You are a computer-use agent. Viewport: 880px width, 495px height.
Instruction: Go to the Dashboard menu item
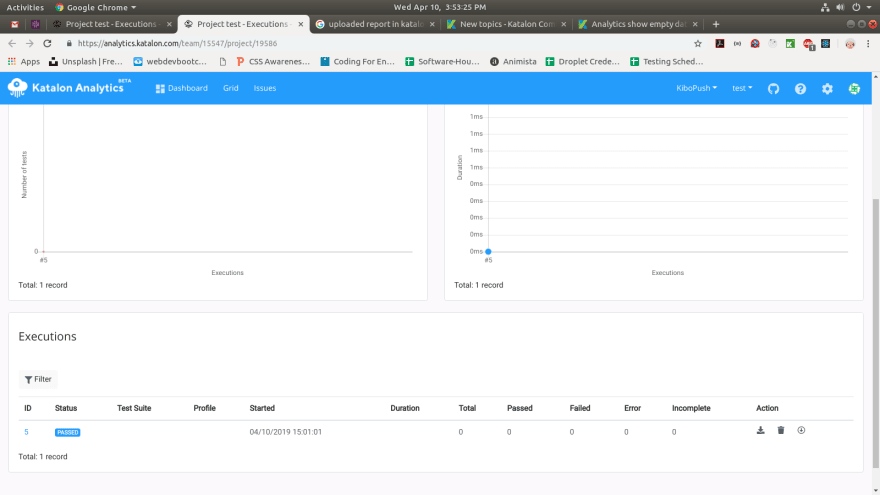point(182,88)
